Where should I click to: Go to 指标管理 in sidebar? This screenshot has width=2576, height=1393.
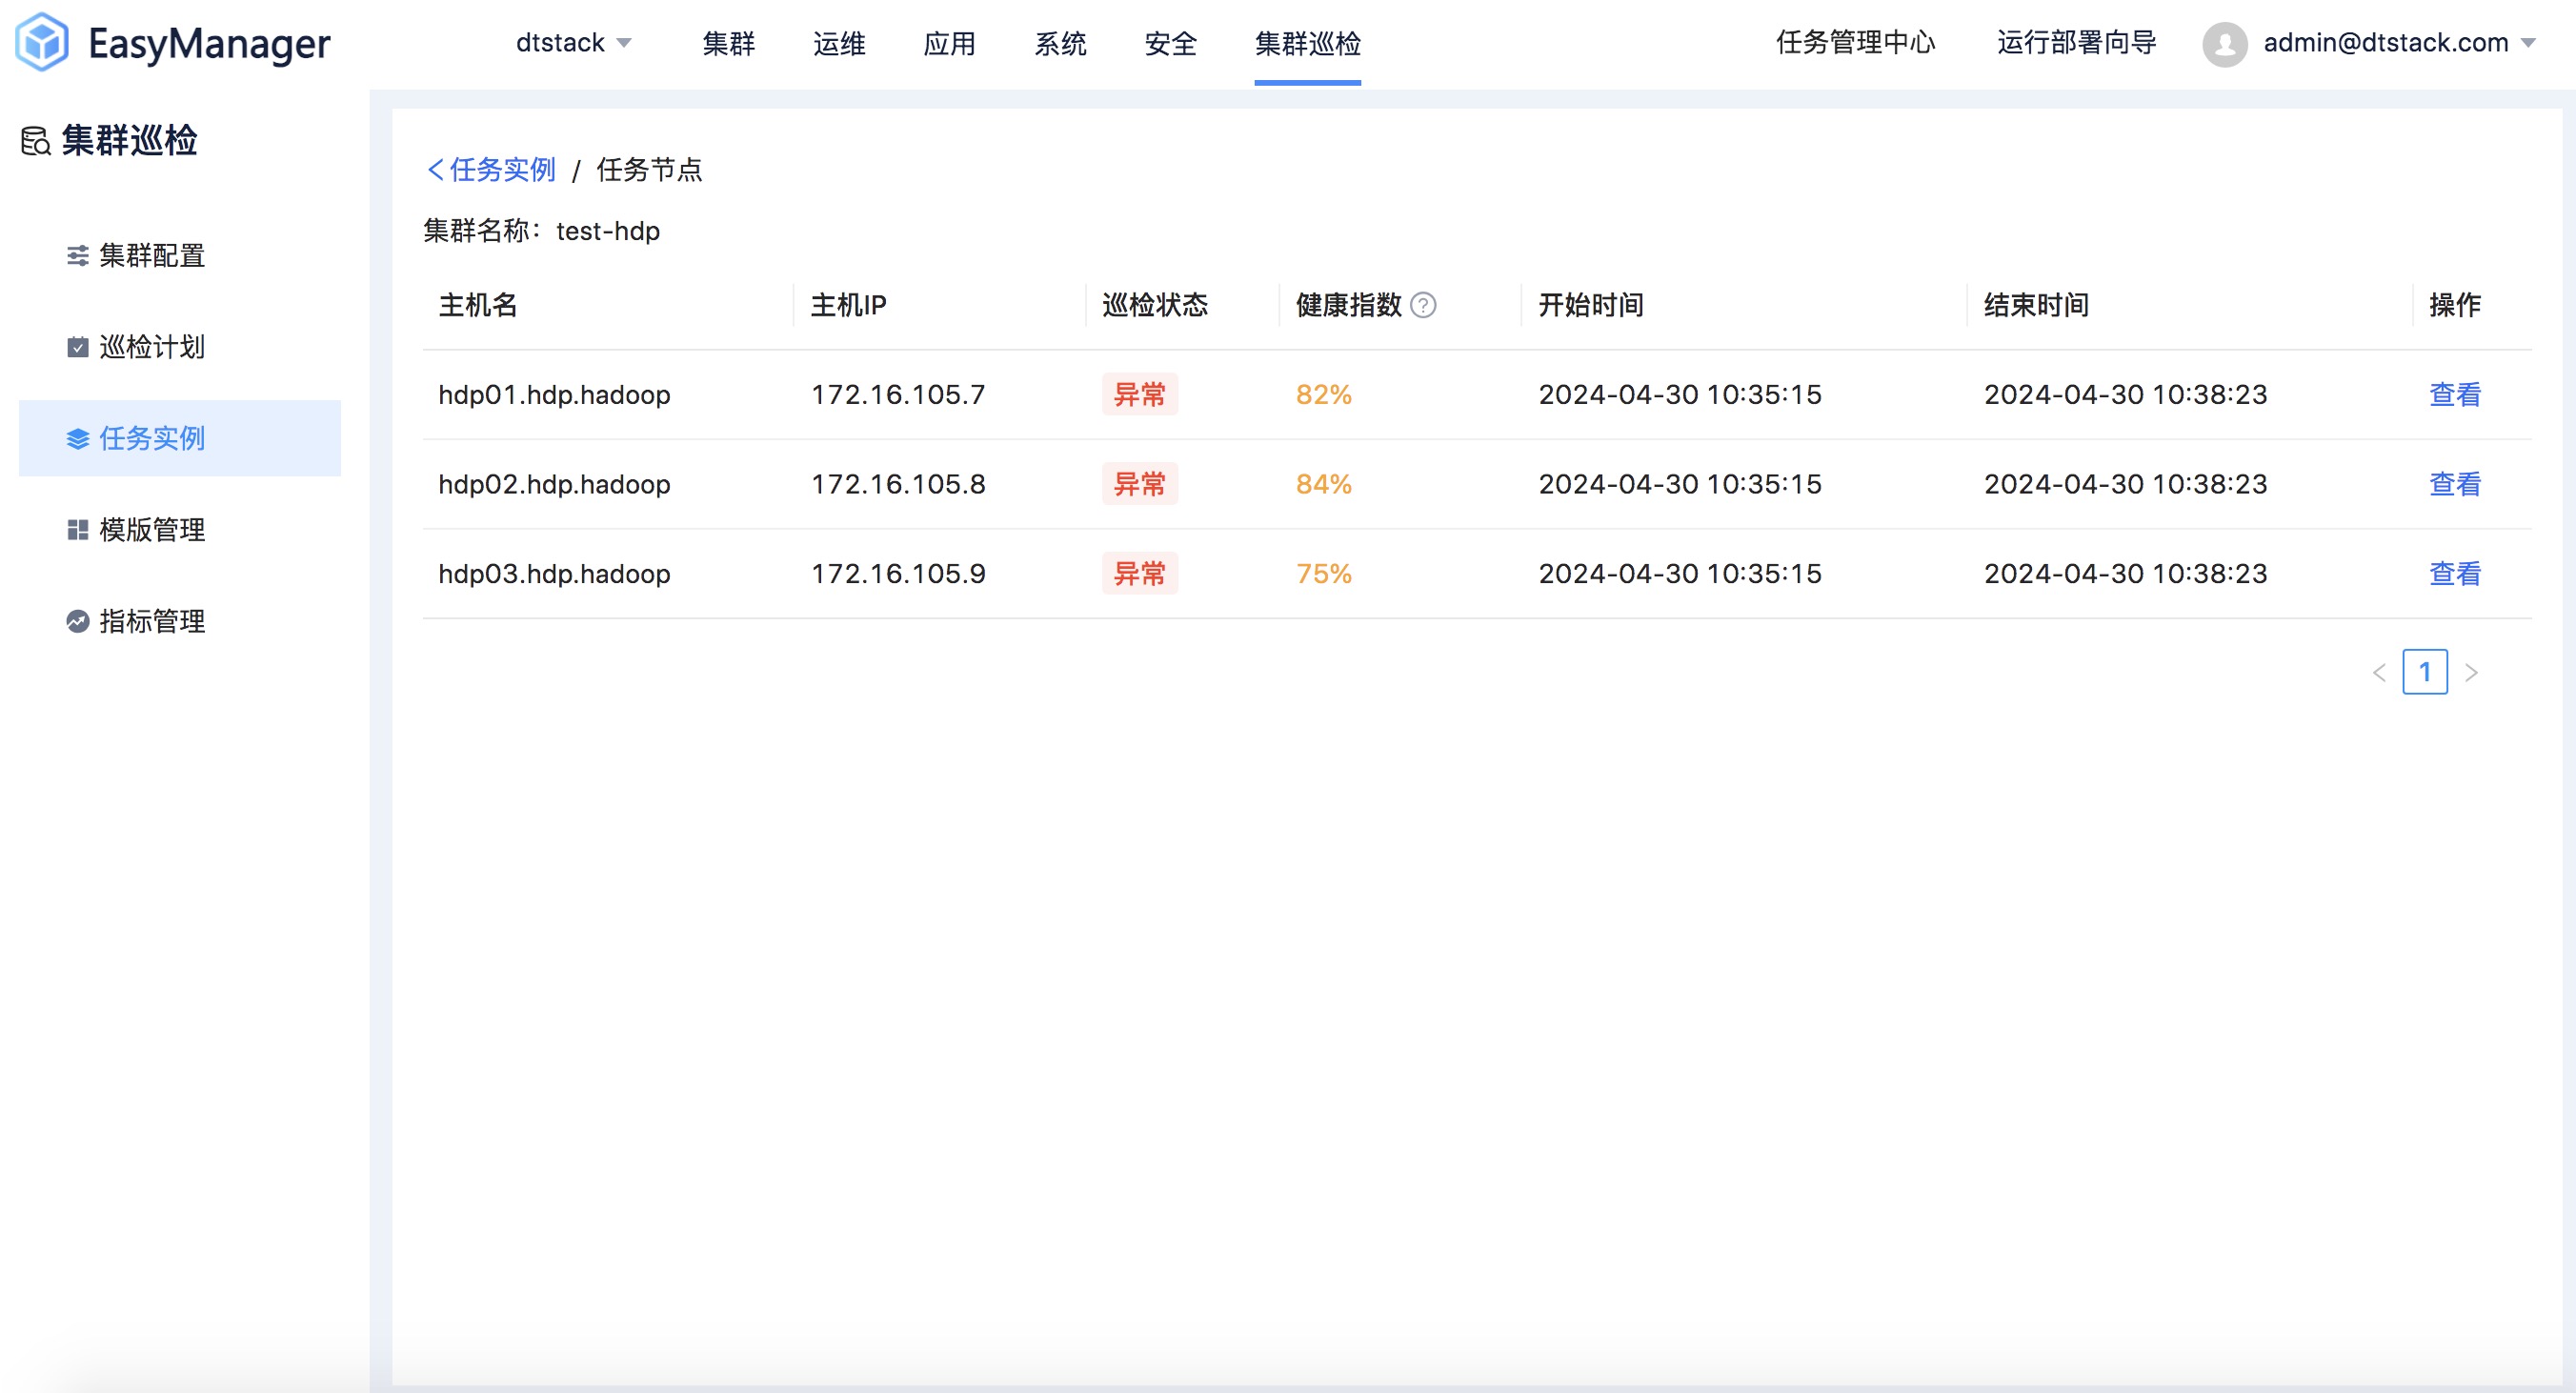coord(180,621)
